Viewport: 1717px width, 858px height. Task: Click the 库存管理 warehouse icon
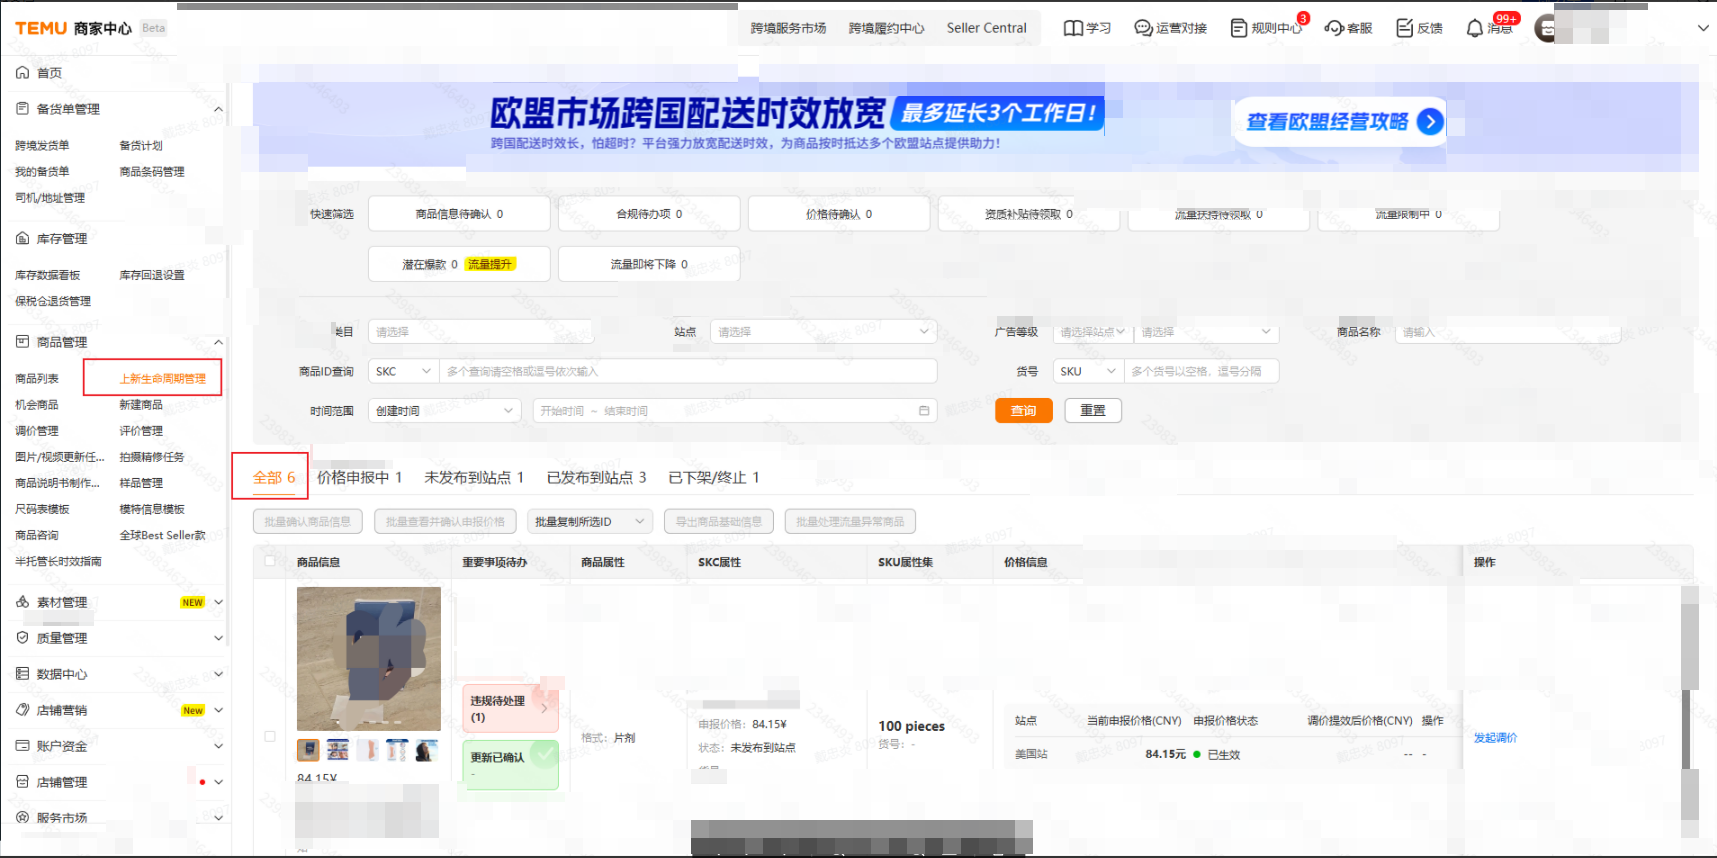[x=22, y=239]
